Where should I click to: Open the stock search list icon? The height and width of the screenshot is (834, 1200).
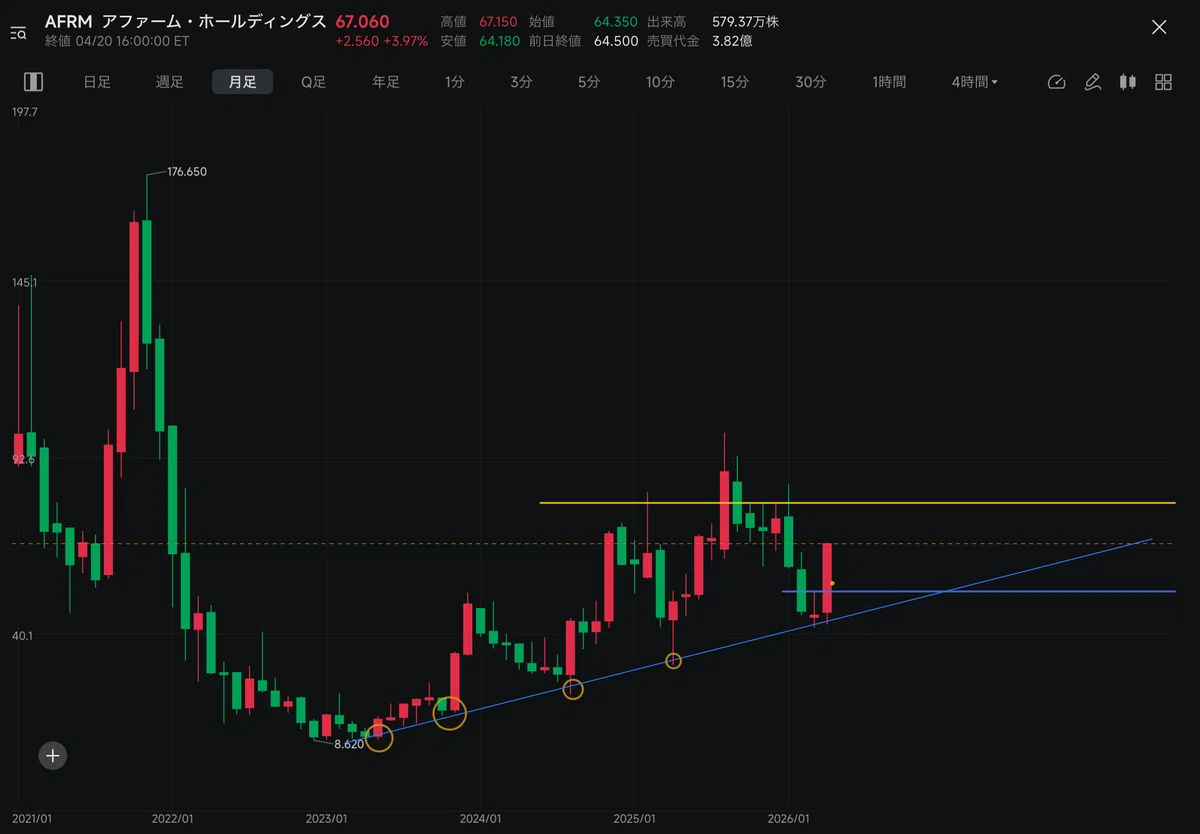(x=19, y=33)
